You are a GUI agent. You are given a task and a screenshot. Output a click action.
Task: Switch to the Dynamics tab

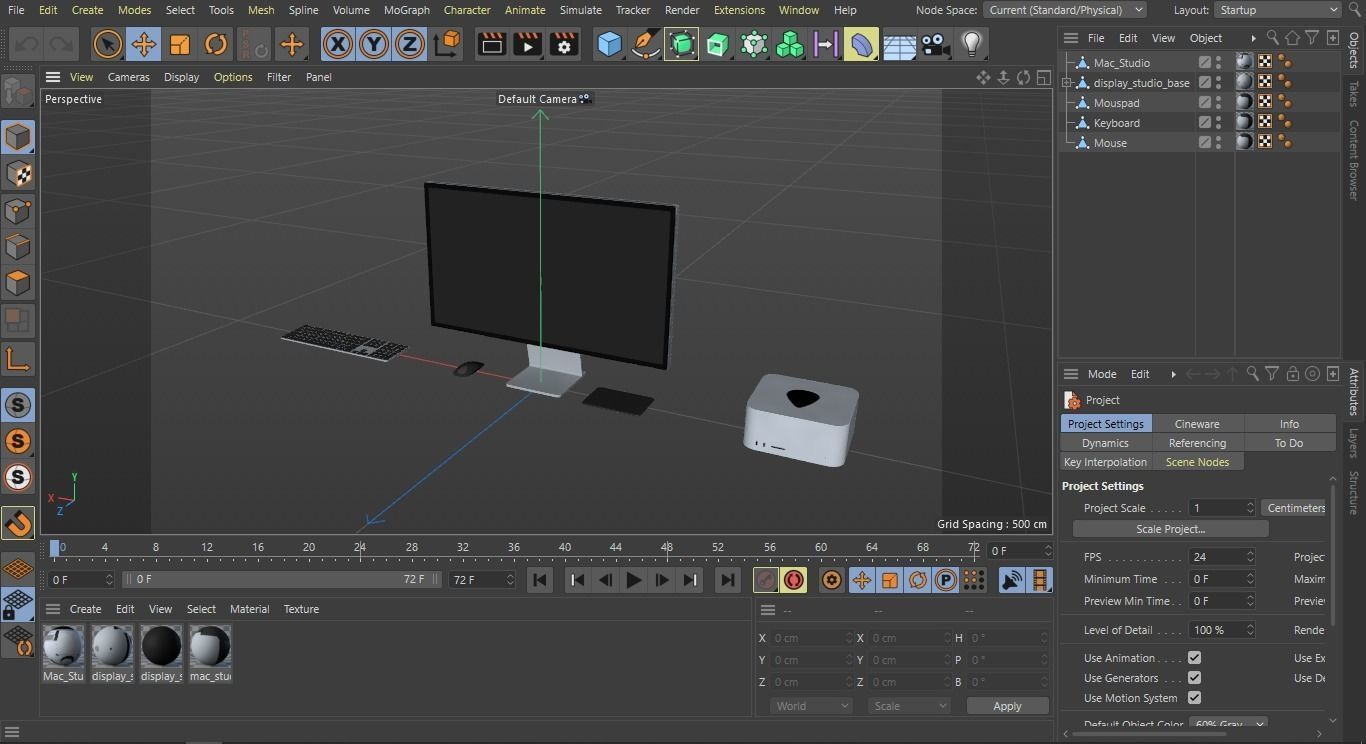[1104, 442]
